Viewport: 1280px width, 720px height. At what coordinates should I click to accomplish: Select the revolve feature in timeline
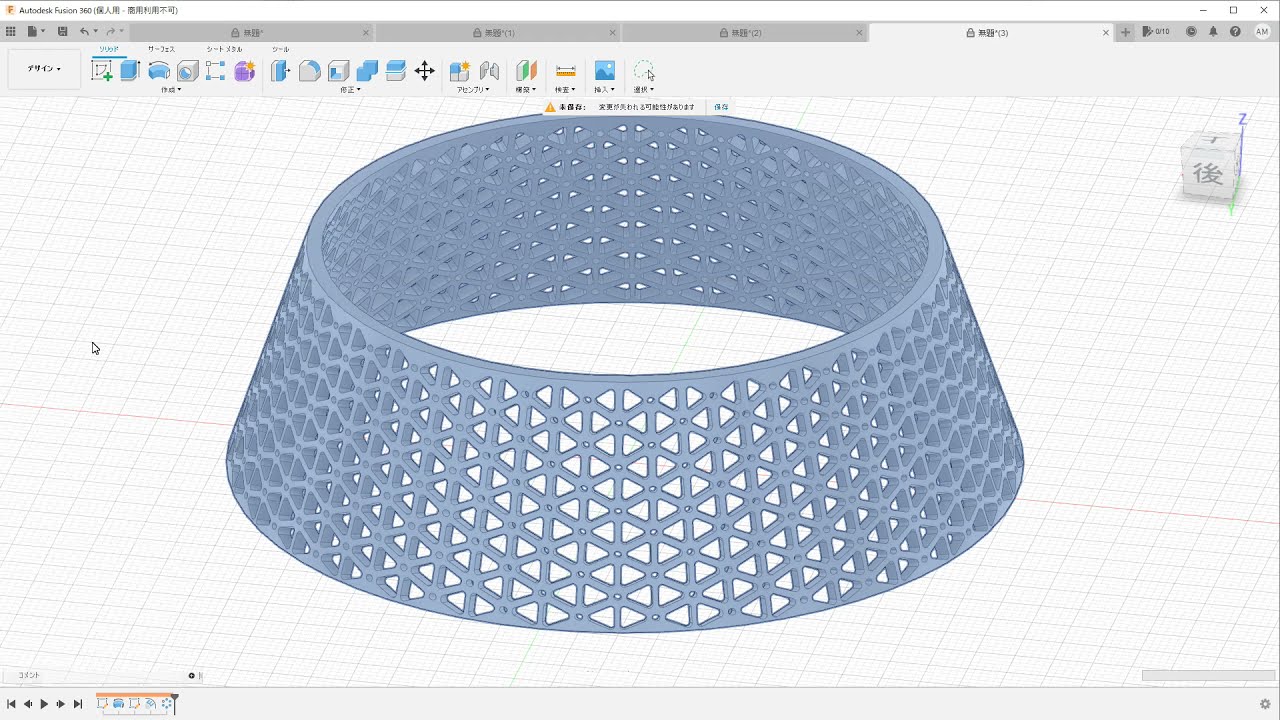(x=118, y=704)
